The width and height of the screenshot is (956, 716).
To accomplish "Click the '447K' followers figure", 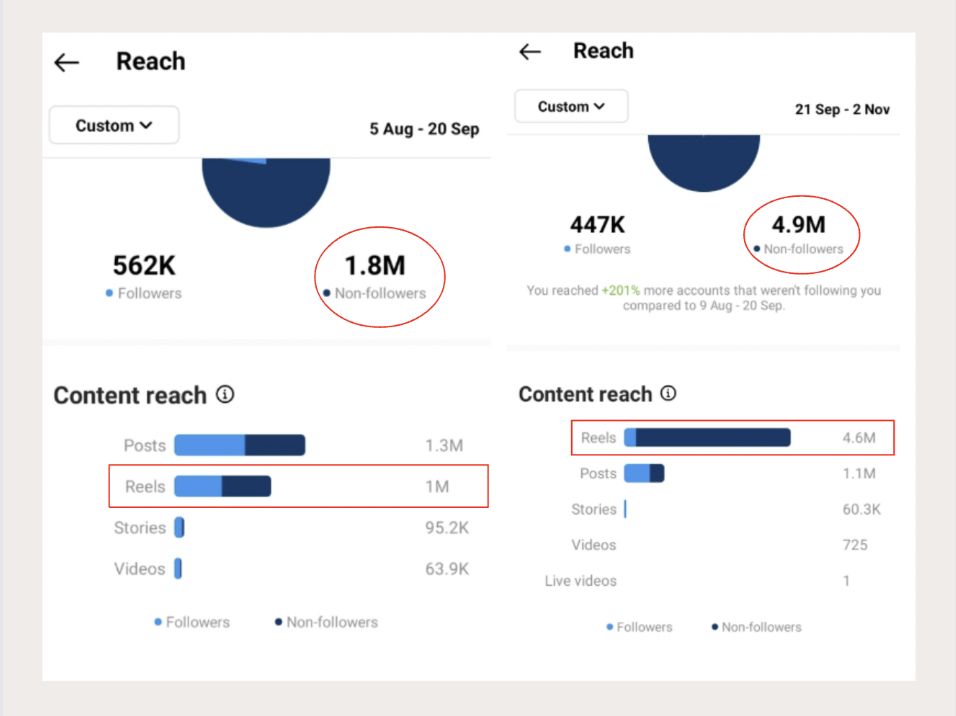I will (598, 224).
